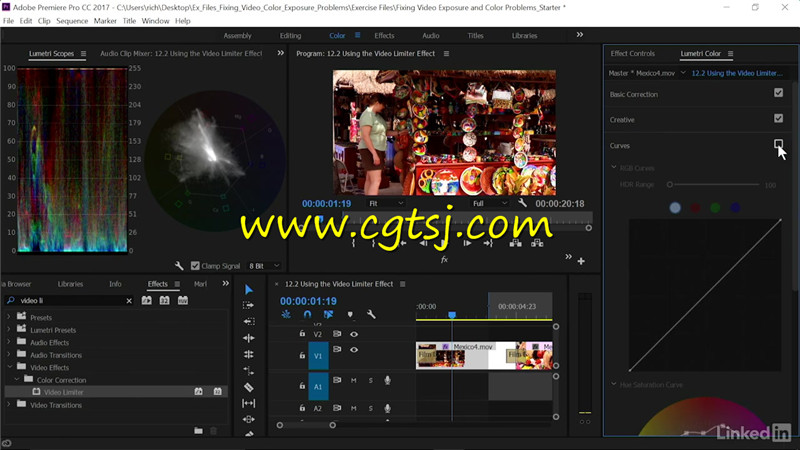Select the Slide tool
Image resolution: width=800 pixels, height=450 pixels.
pyautogui.click(x=248, y=419)
